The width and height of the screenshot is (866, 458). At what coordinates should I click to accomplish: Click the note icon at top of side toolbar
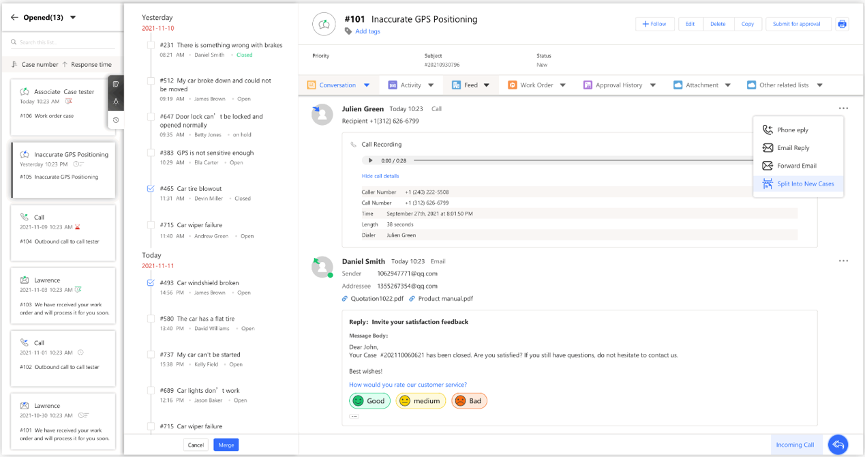point(116,84)
